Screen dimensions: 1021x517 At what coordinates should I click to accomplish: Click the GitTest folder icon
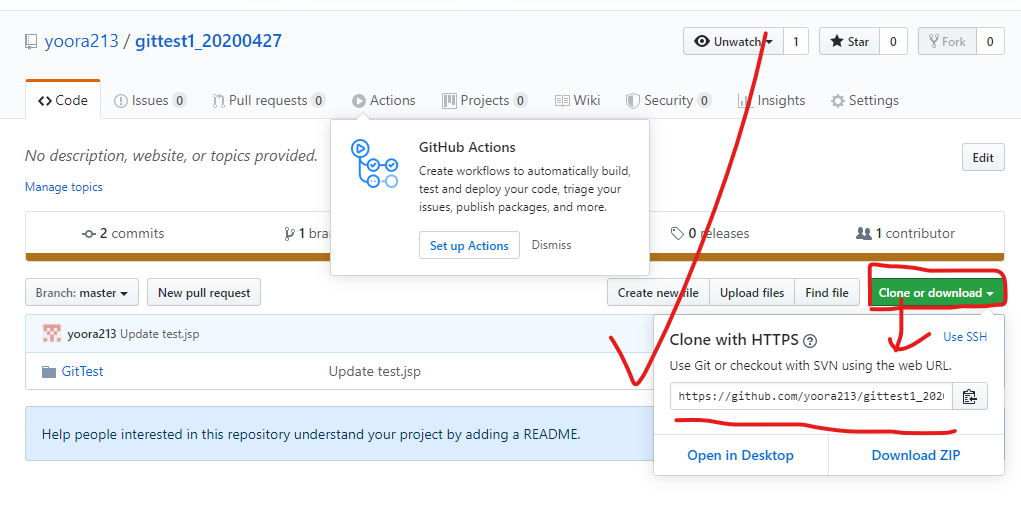coord(49,372)
